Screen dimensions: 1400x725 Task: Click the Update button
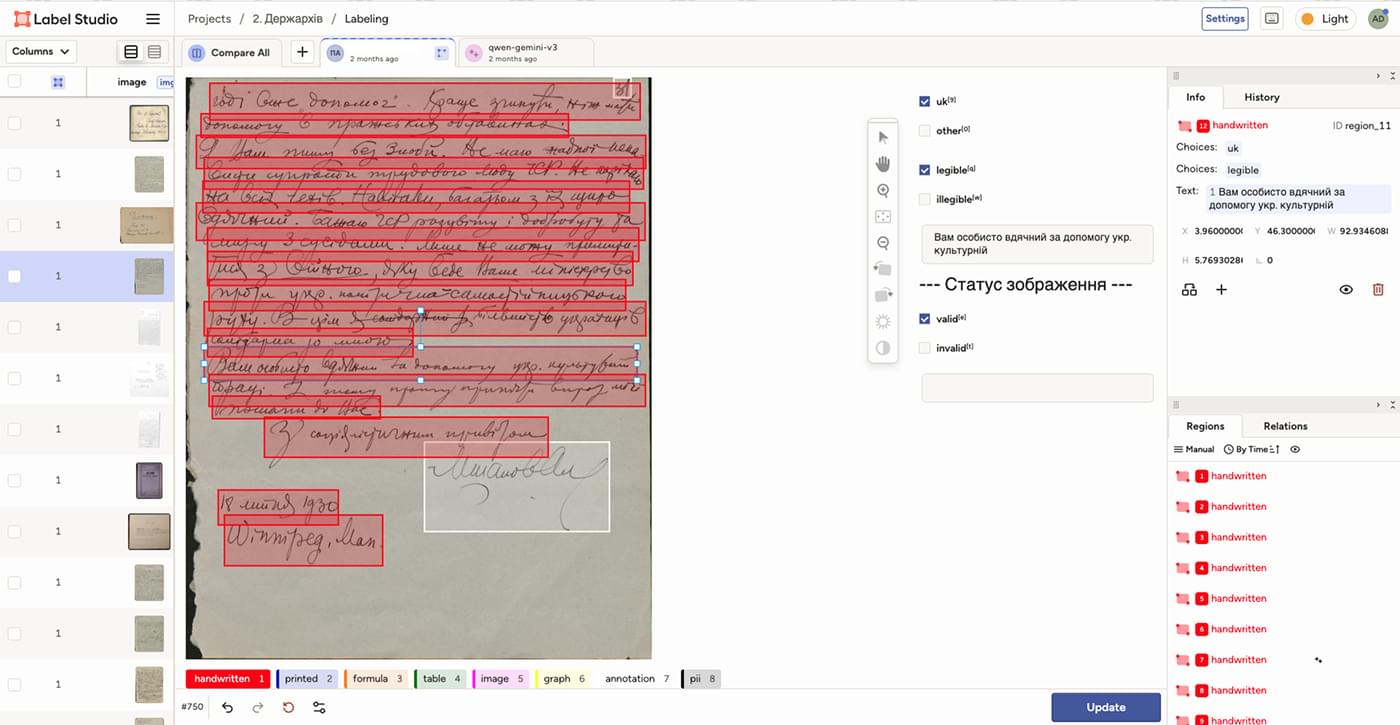[1106, 707]
